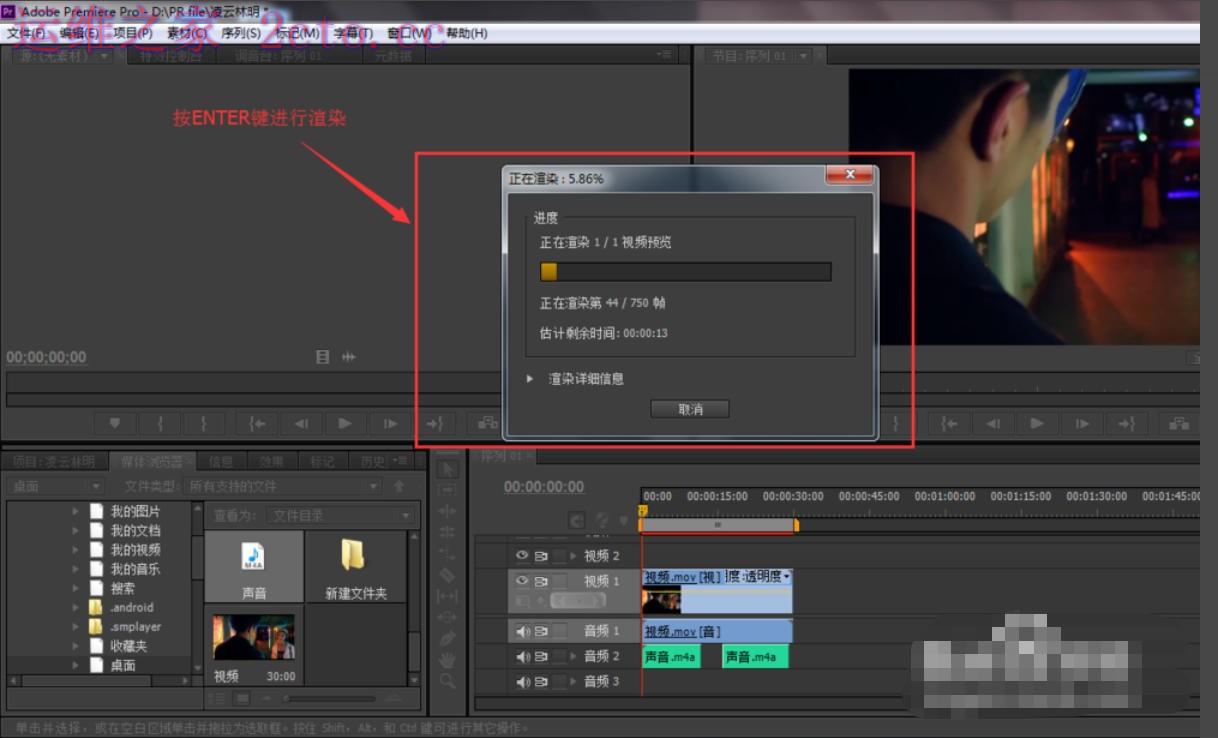This screenshot has width=1218, height=738.
Task: Play the sequence in Program monitor
Action: (1037, 423)
